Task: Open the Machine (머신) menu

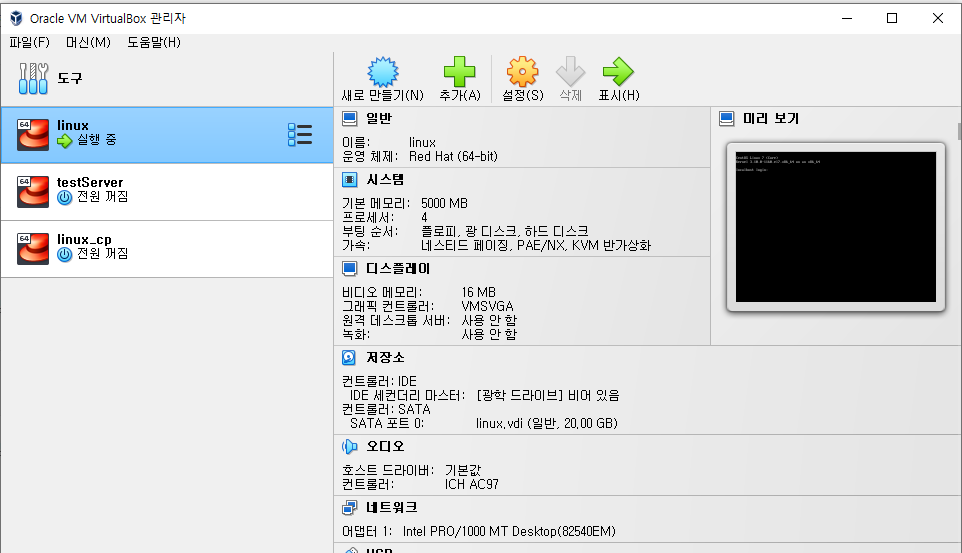Action: coord(88,42)
